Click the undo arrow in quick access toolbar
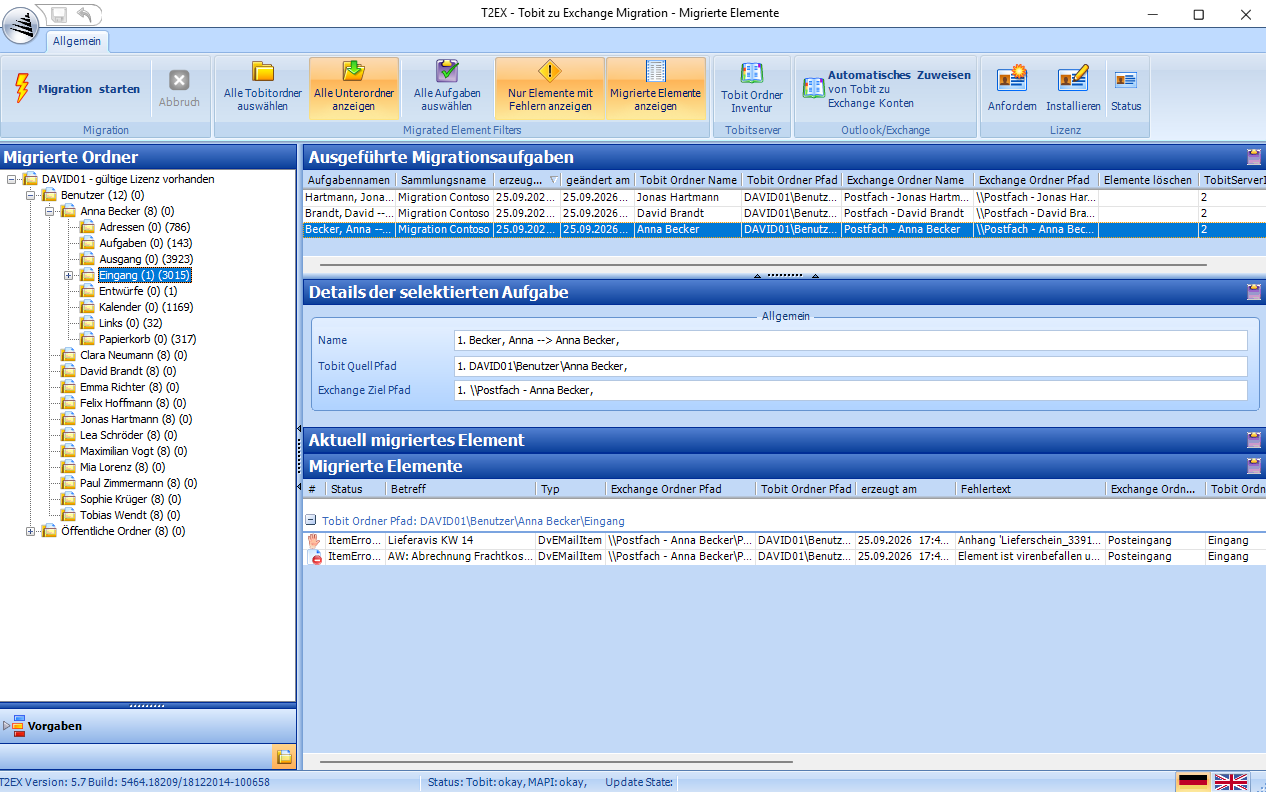This screenshot has height=792, width=1266. point(84,14)
